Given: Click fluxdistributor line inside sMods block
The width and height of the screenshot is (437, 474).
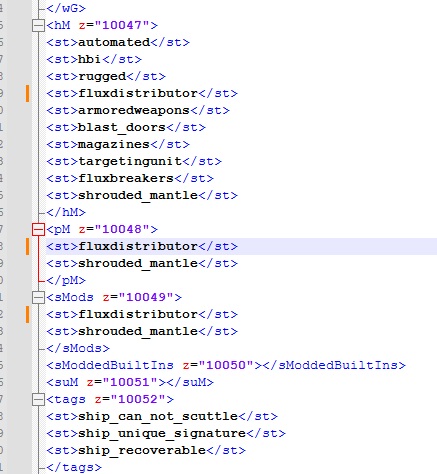Looking at the screenshot, I should click(142, 314).
